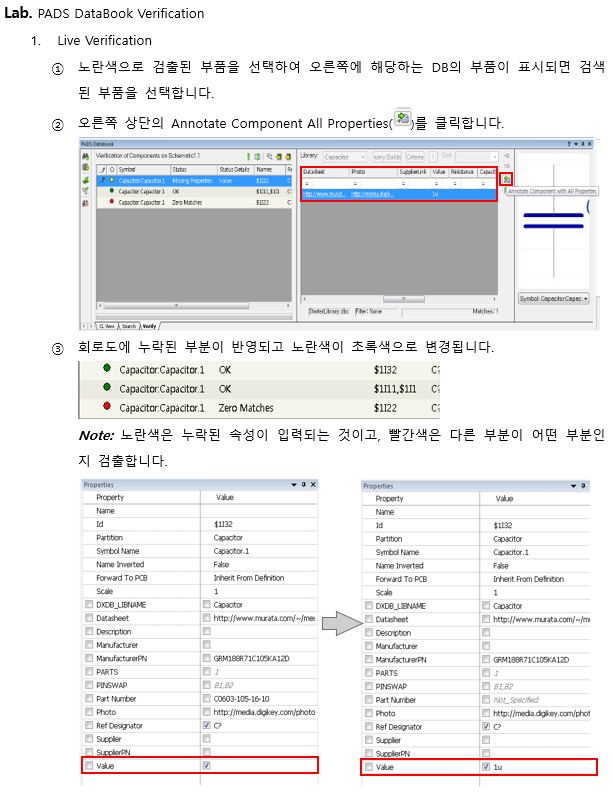This screenshot has width=613, height=794.
Task: Open the left Properties panel options arrow
Action: coord(294,485)
